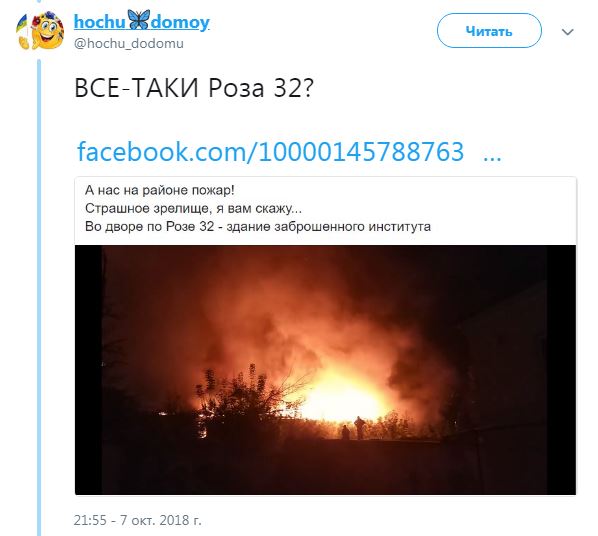Open the hochu domoy display name link

click(x=141, y=21)
